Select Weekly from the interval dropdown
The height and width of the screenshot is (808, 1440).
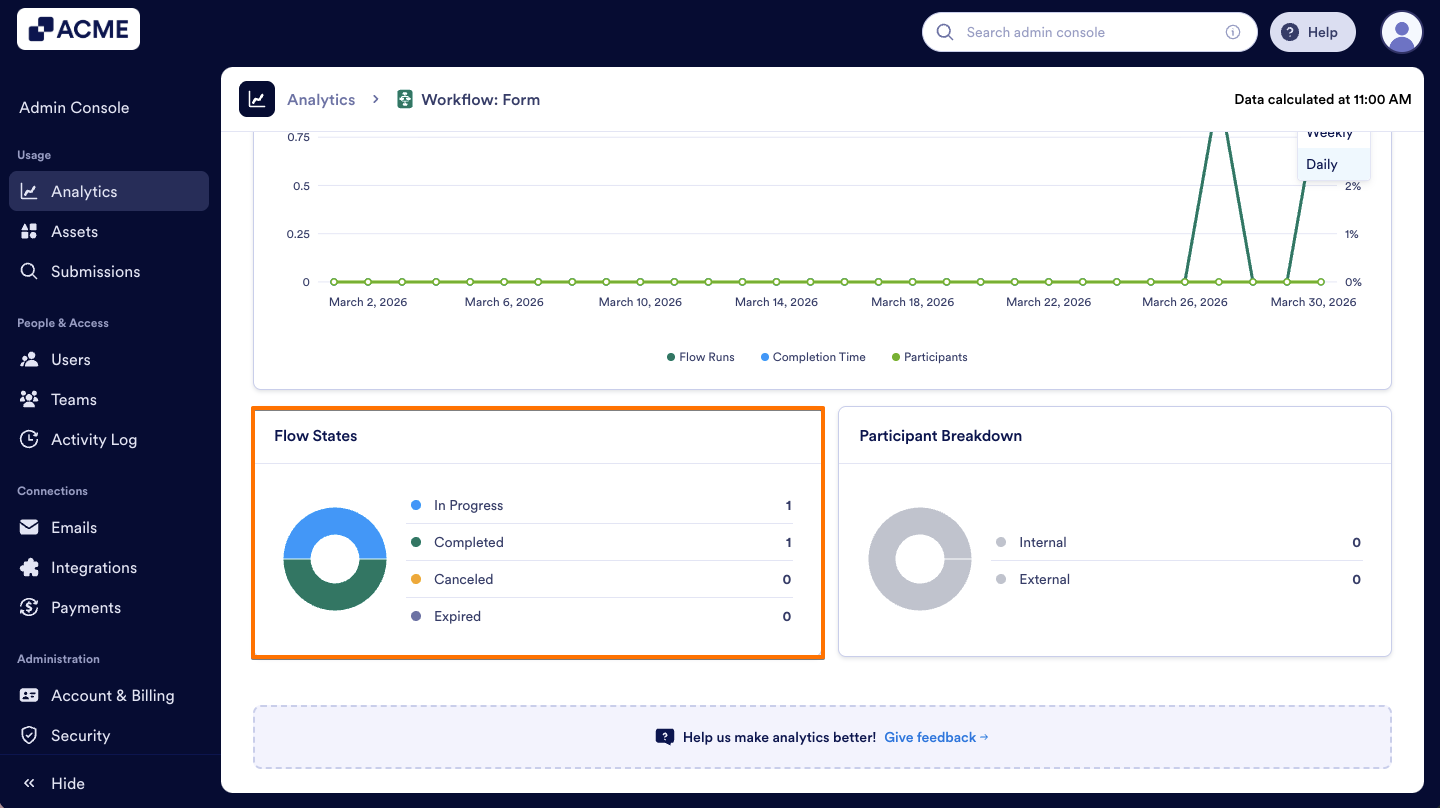tap(1329, 133)
